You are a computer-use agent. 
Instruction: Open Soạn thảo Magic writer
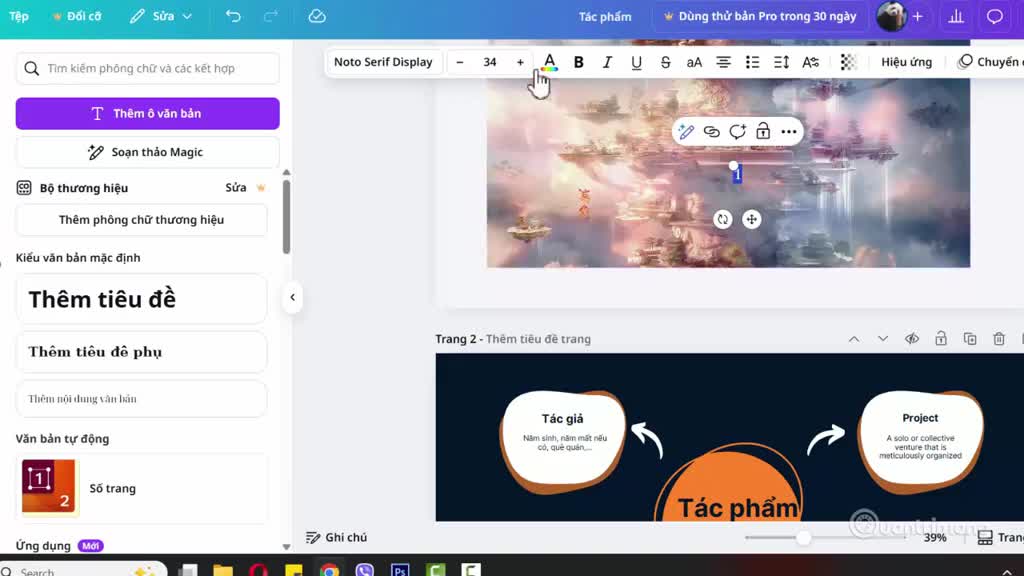pyautogui.click(x=148, y=152)
